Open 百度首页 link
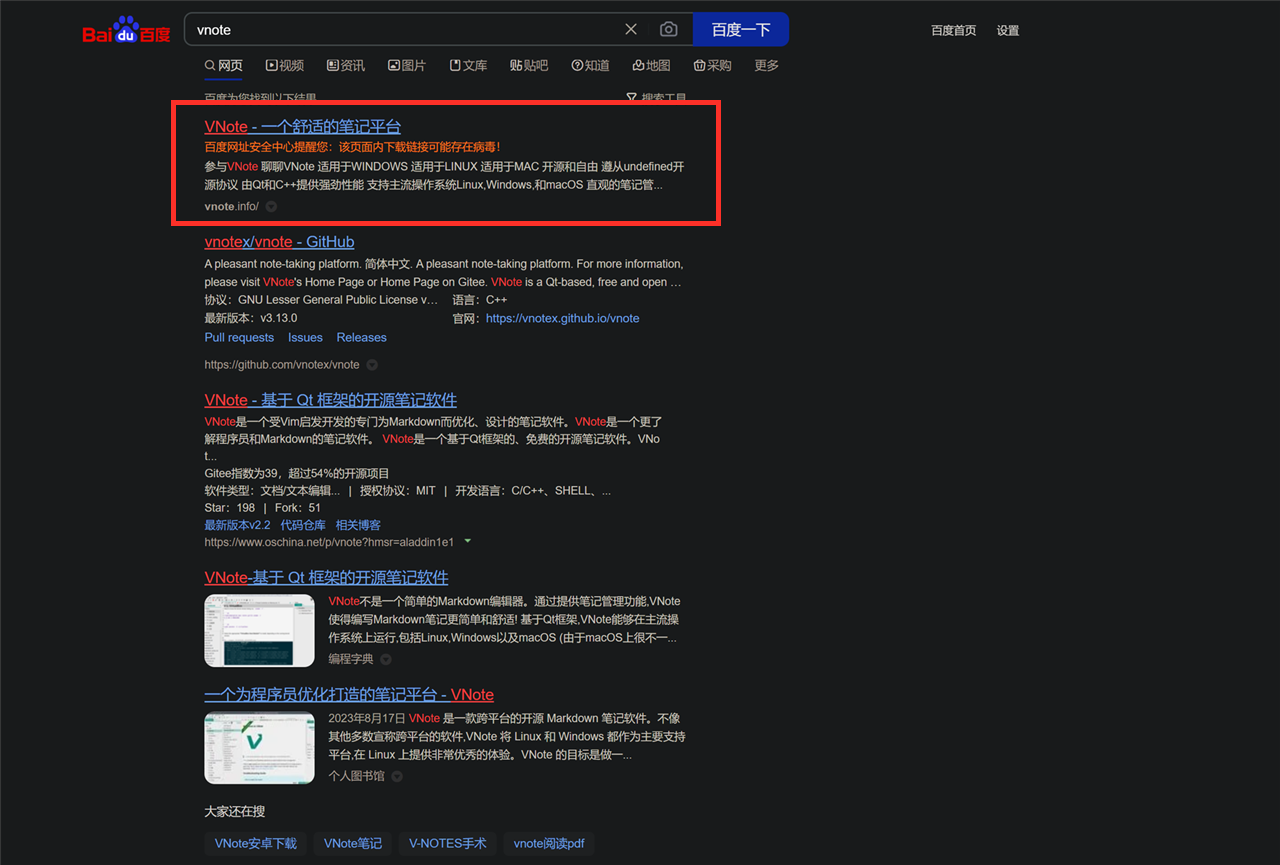The image size is (1280, 865). (954, 31)
